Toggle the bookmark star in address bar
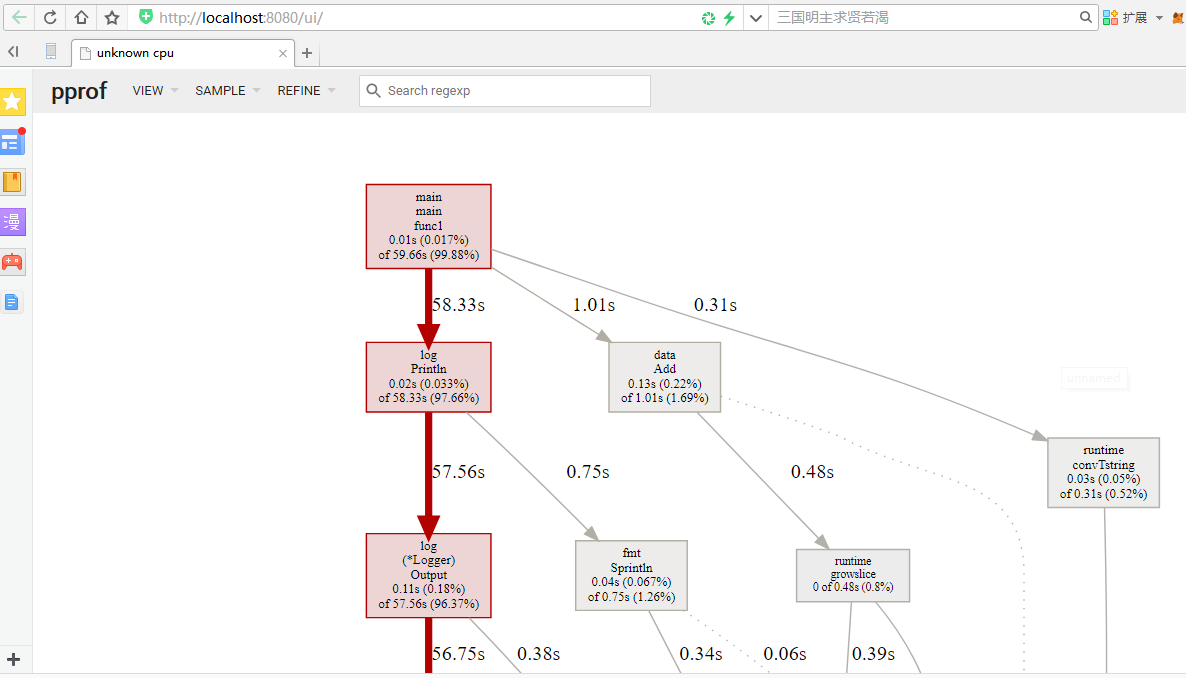The width and height of the screenshot is (1186, 678). click(x=111, y=17)
